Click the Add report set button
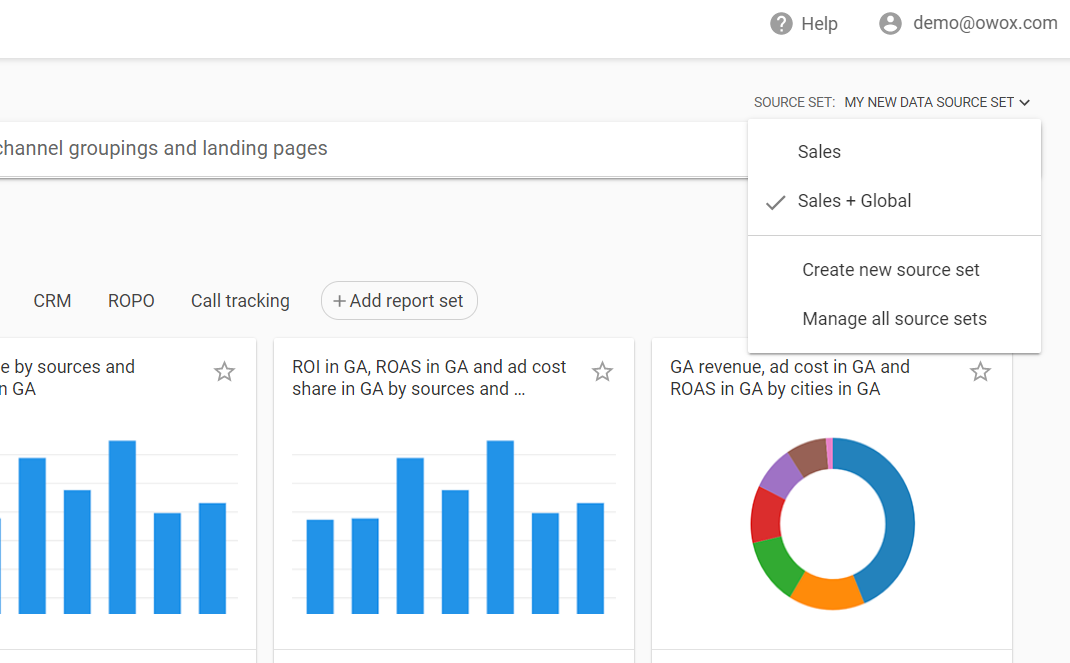 tap(399, 301)
